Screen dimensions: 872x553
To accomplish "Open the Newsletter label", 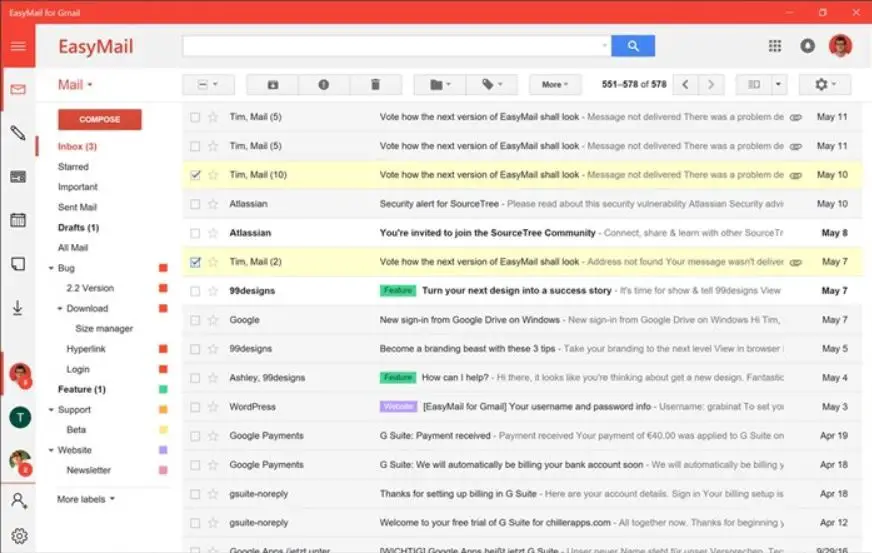I will click(x=88, y=470).
